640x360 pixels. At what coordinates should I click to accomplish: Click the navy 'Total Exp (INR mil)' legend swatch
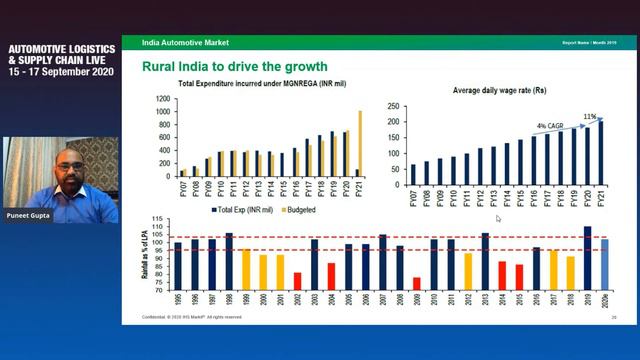point(214,210)
